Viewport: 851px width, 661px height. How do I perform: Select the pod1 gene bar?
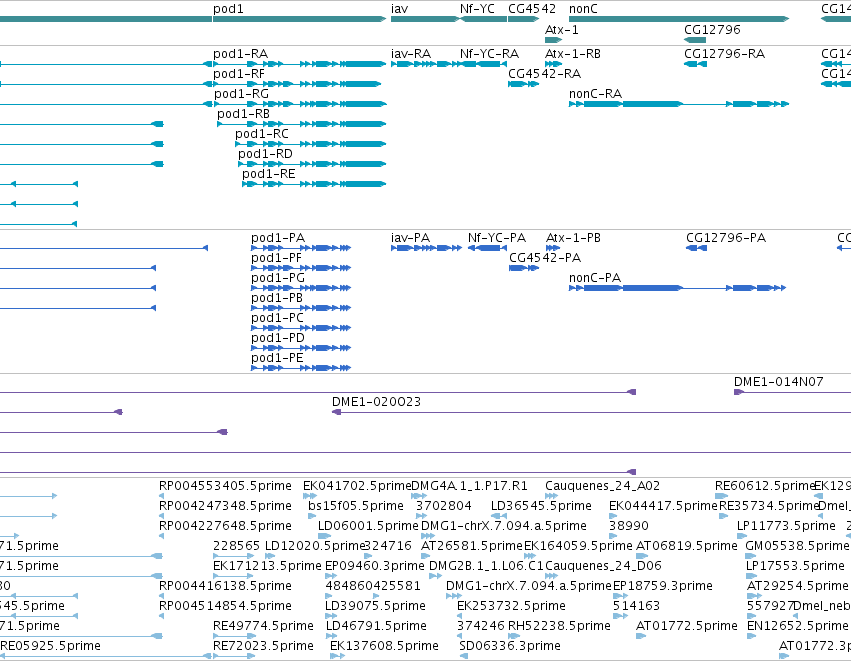(x=300, y=19)
